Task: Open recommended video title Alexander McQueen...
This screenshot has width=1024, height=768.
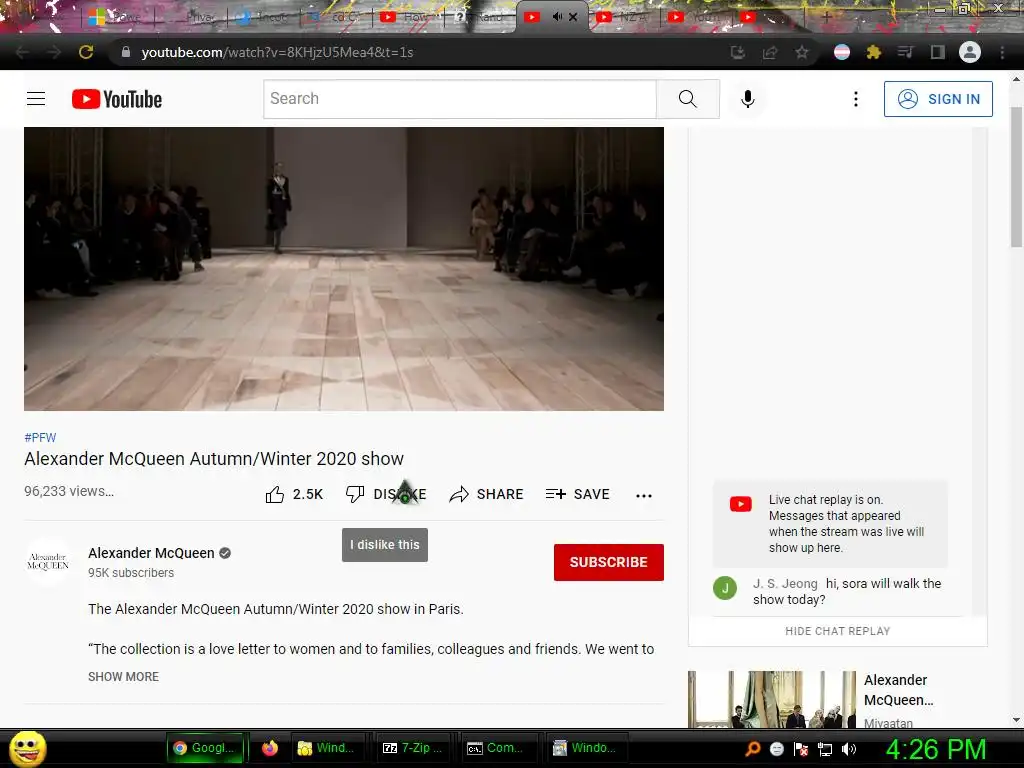Action: 899,690
